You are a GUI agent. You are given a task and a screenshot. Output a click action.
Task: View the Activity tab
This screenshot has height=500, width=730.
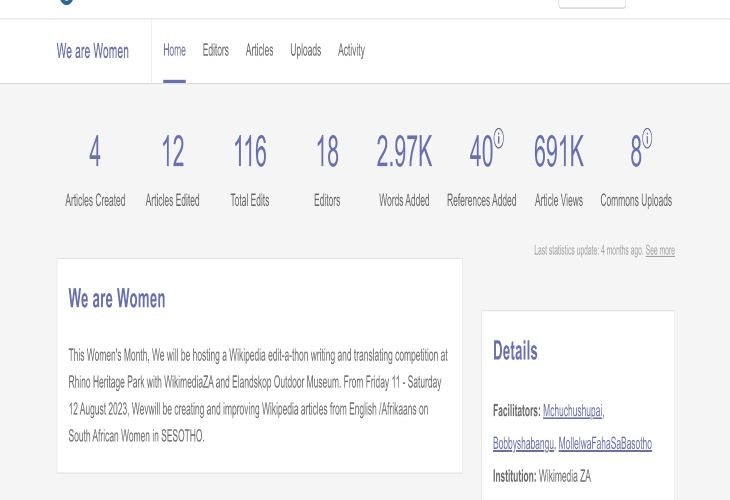pos(351,50)
